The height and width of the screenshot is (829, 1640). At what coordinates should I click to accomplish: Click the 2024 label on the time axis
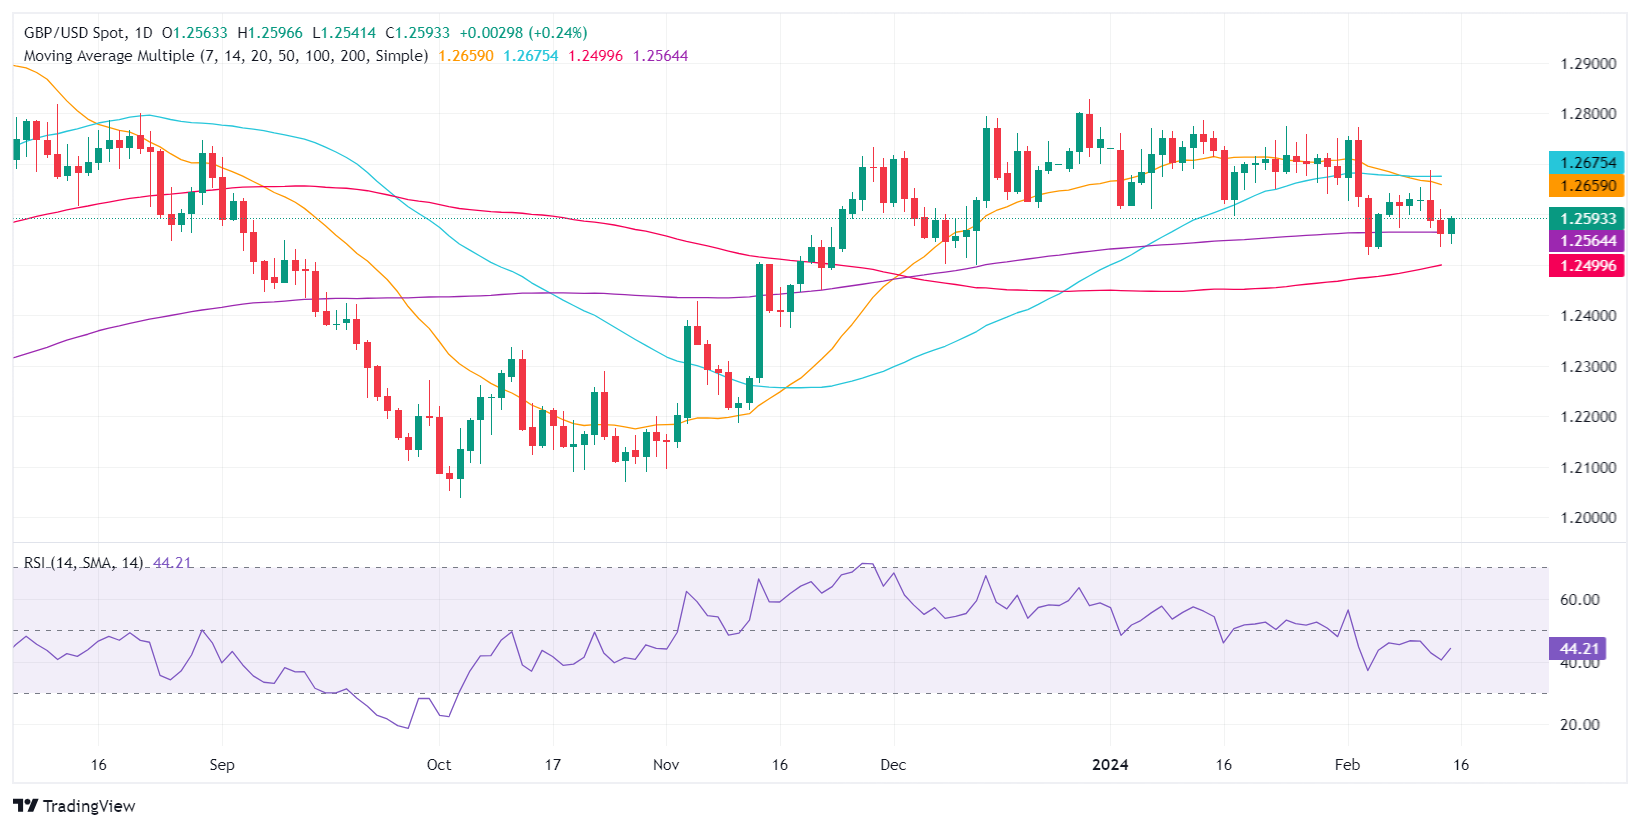1110,765
